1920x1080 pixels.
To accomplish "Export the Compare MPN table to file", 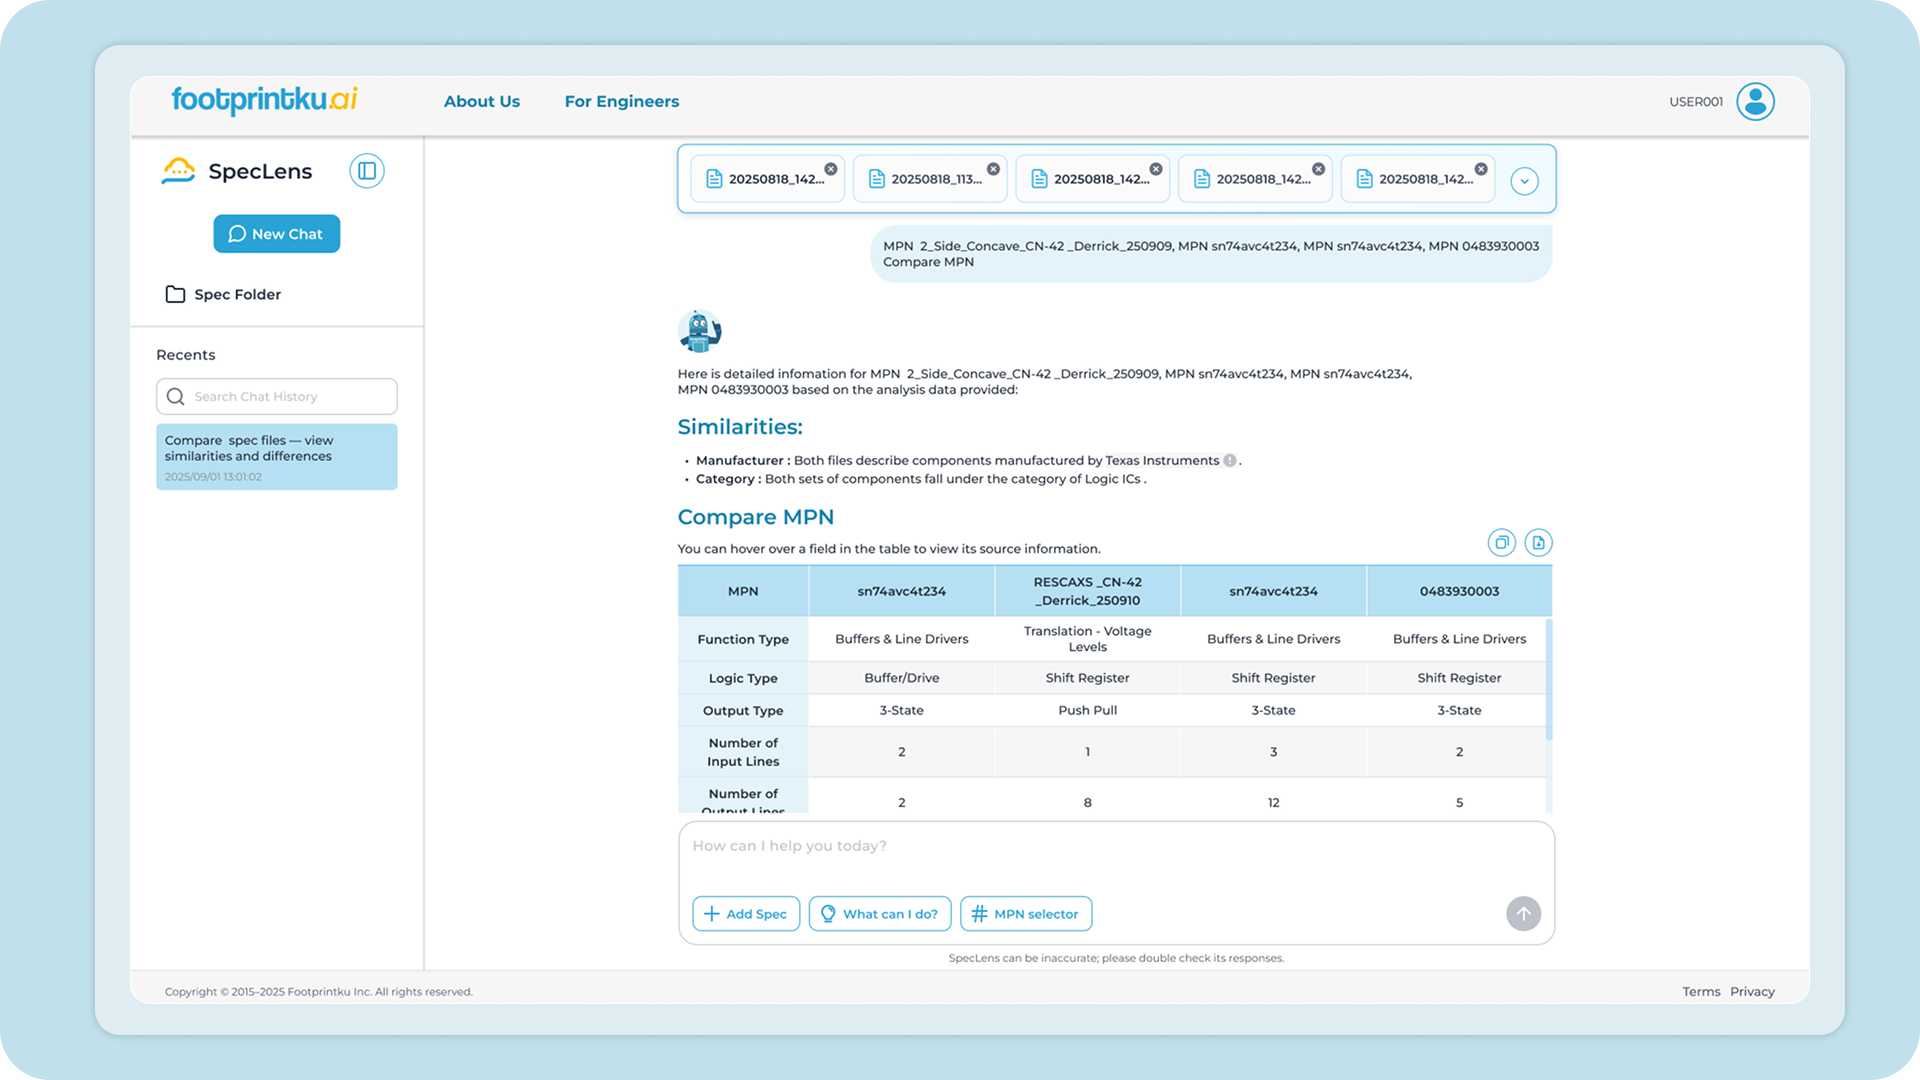I will coord(1538,542).
